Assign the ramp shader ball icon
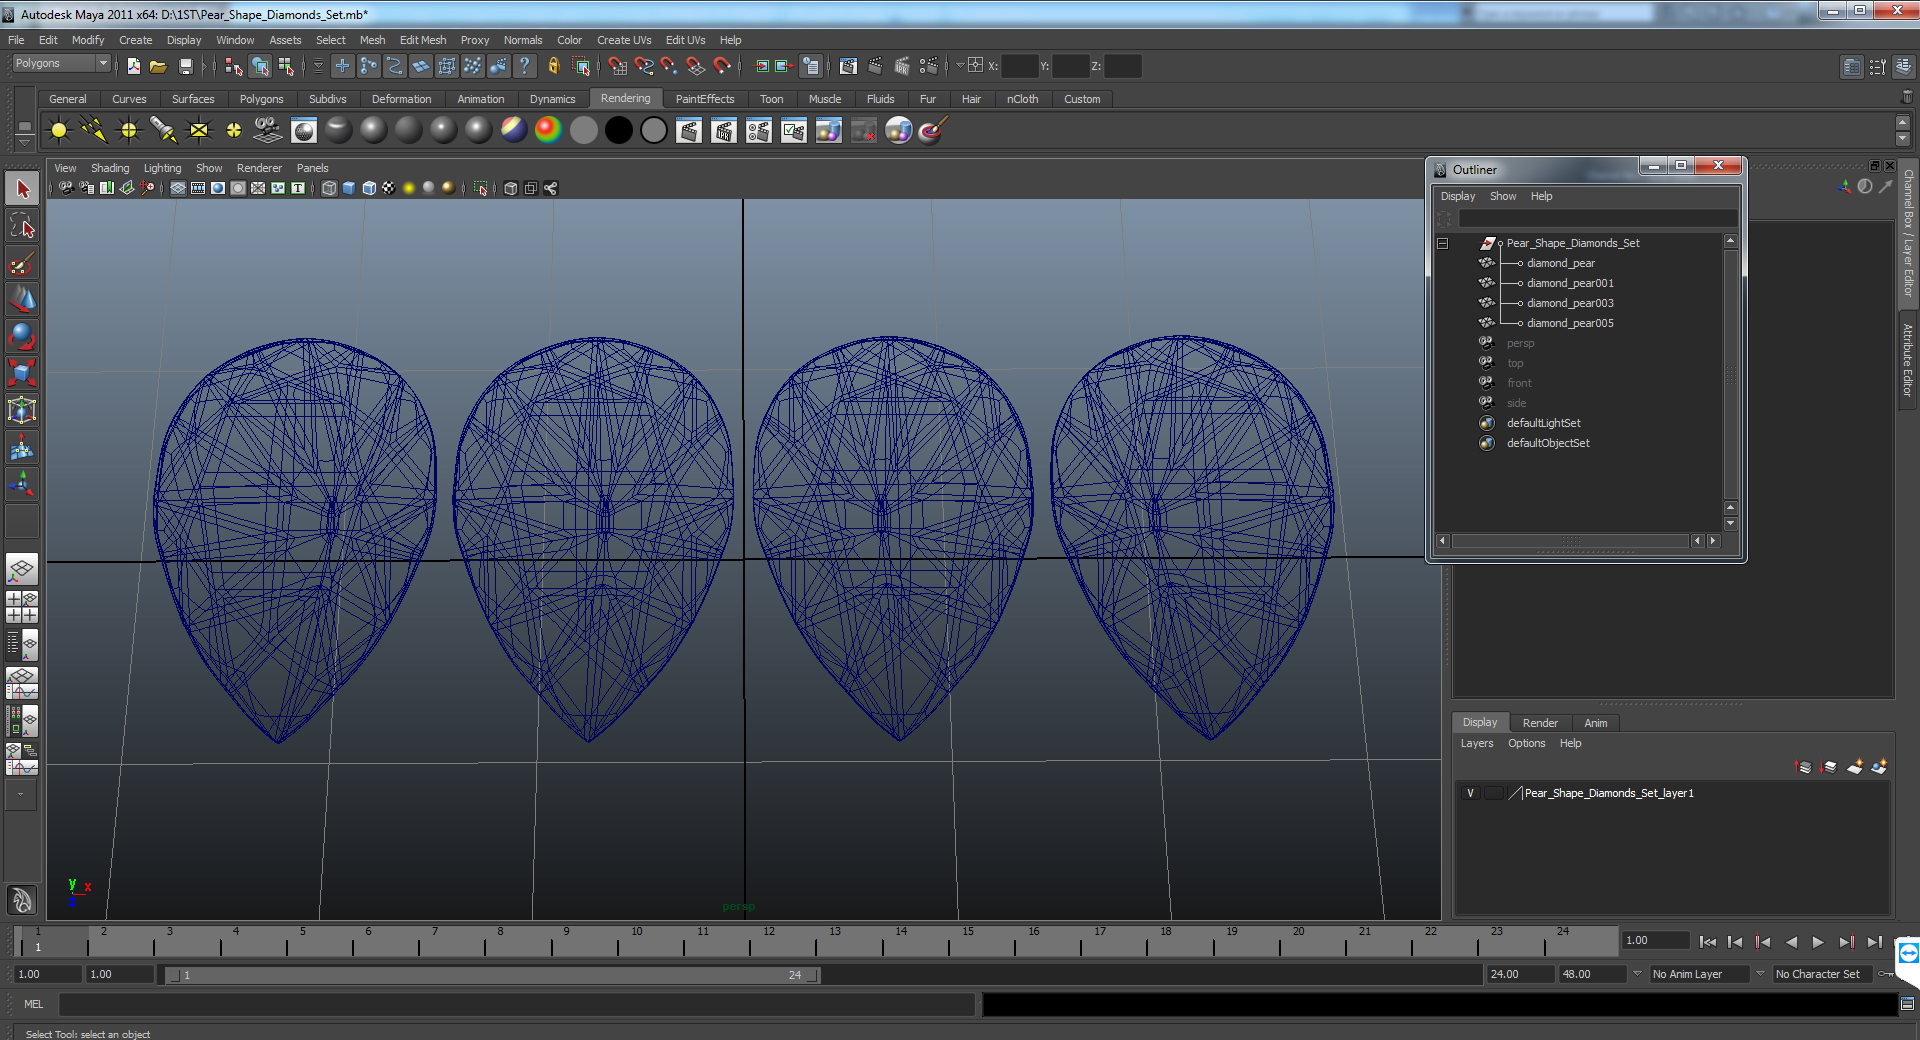Screen dimensions: 1920x1040 (x=548, y=130)
